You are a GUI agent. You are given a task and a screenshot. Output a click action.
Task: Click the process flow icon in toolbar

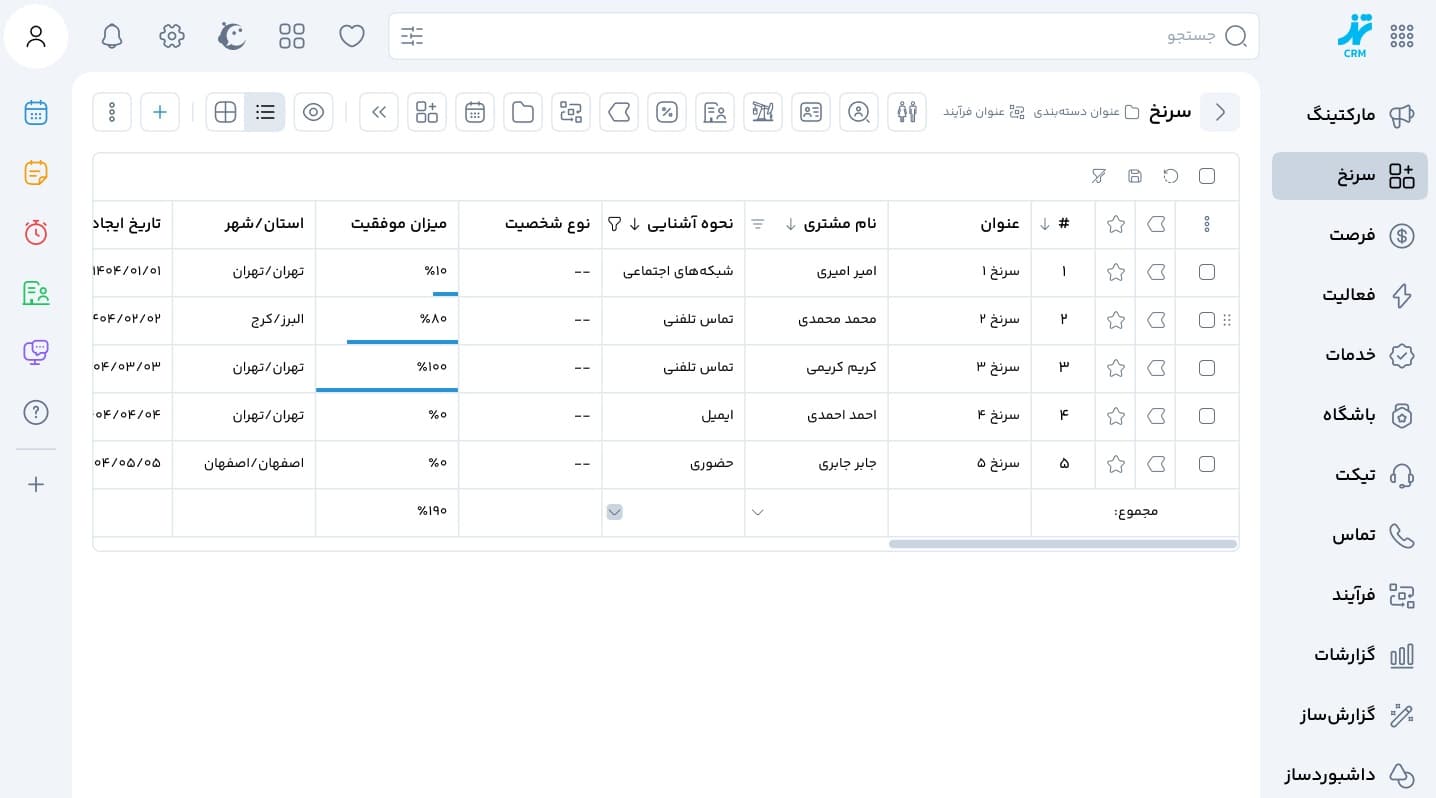tap(571, 112)
